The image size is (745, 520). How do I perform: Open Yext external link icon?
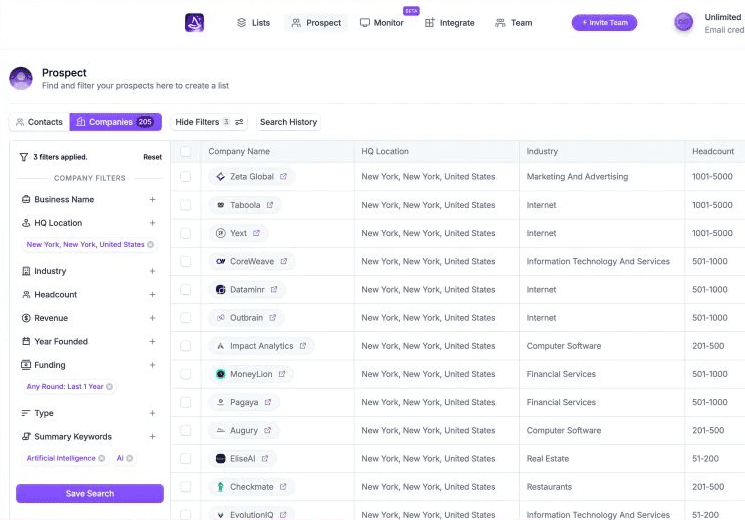[257, 233]
